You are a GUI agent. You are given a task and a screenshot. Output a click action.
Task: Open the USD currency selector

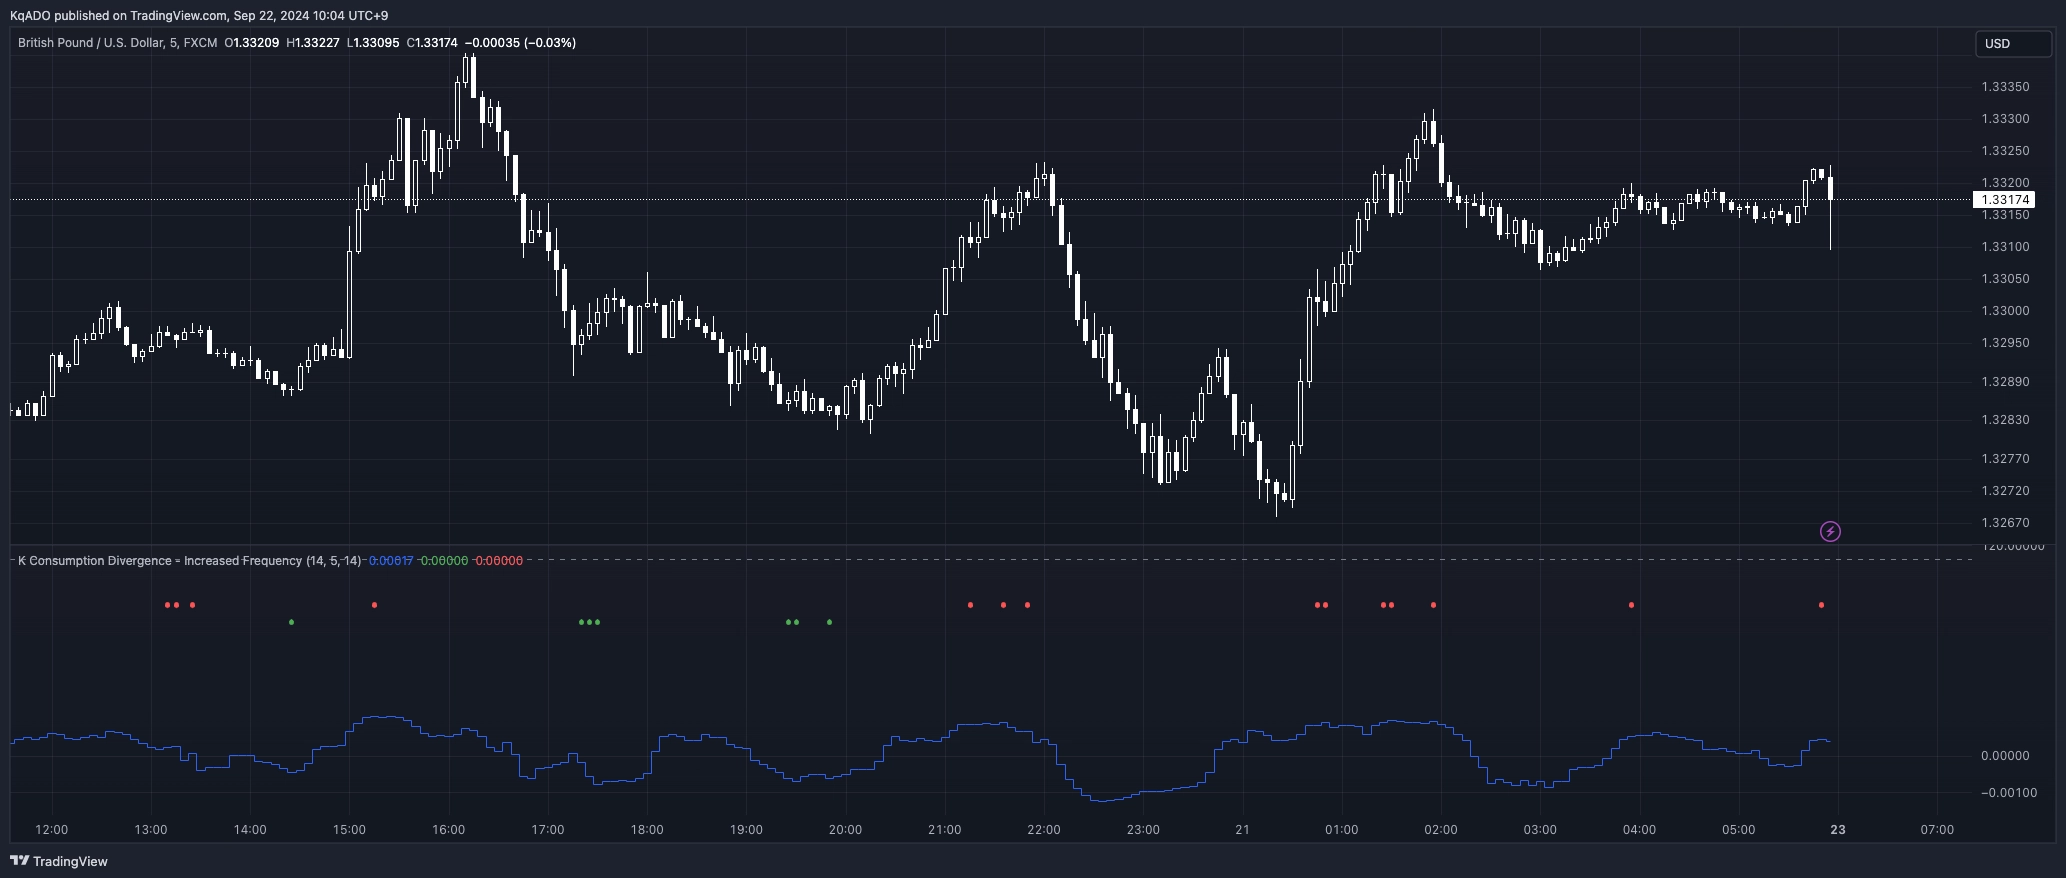click(x=2010, y=43)
